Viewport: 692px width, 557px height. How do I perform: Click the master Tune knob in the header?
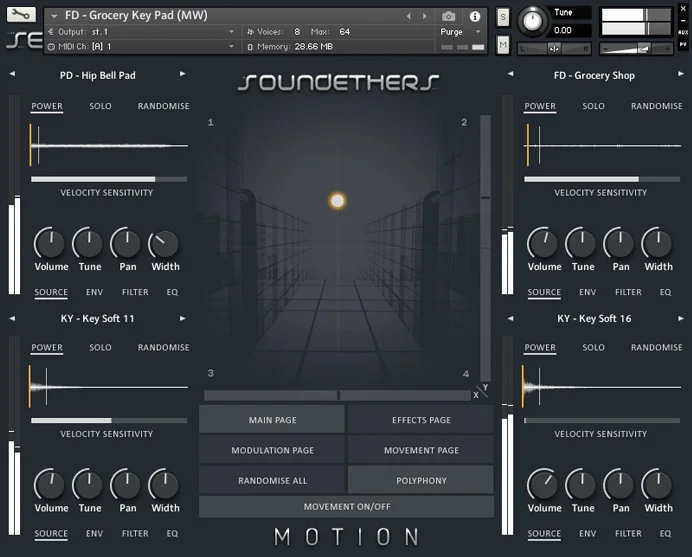(x=532, y=21)
